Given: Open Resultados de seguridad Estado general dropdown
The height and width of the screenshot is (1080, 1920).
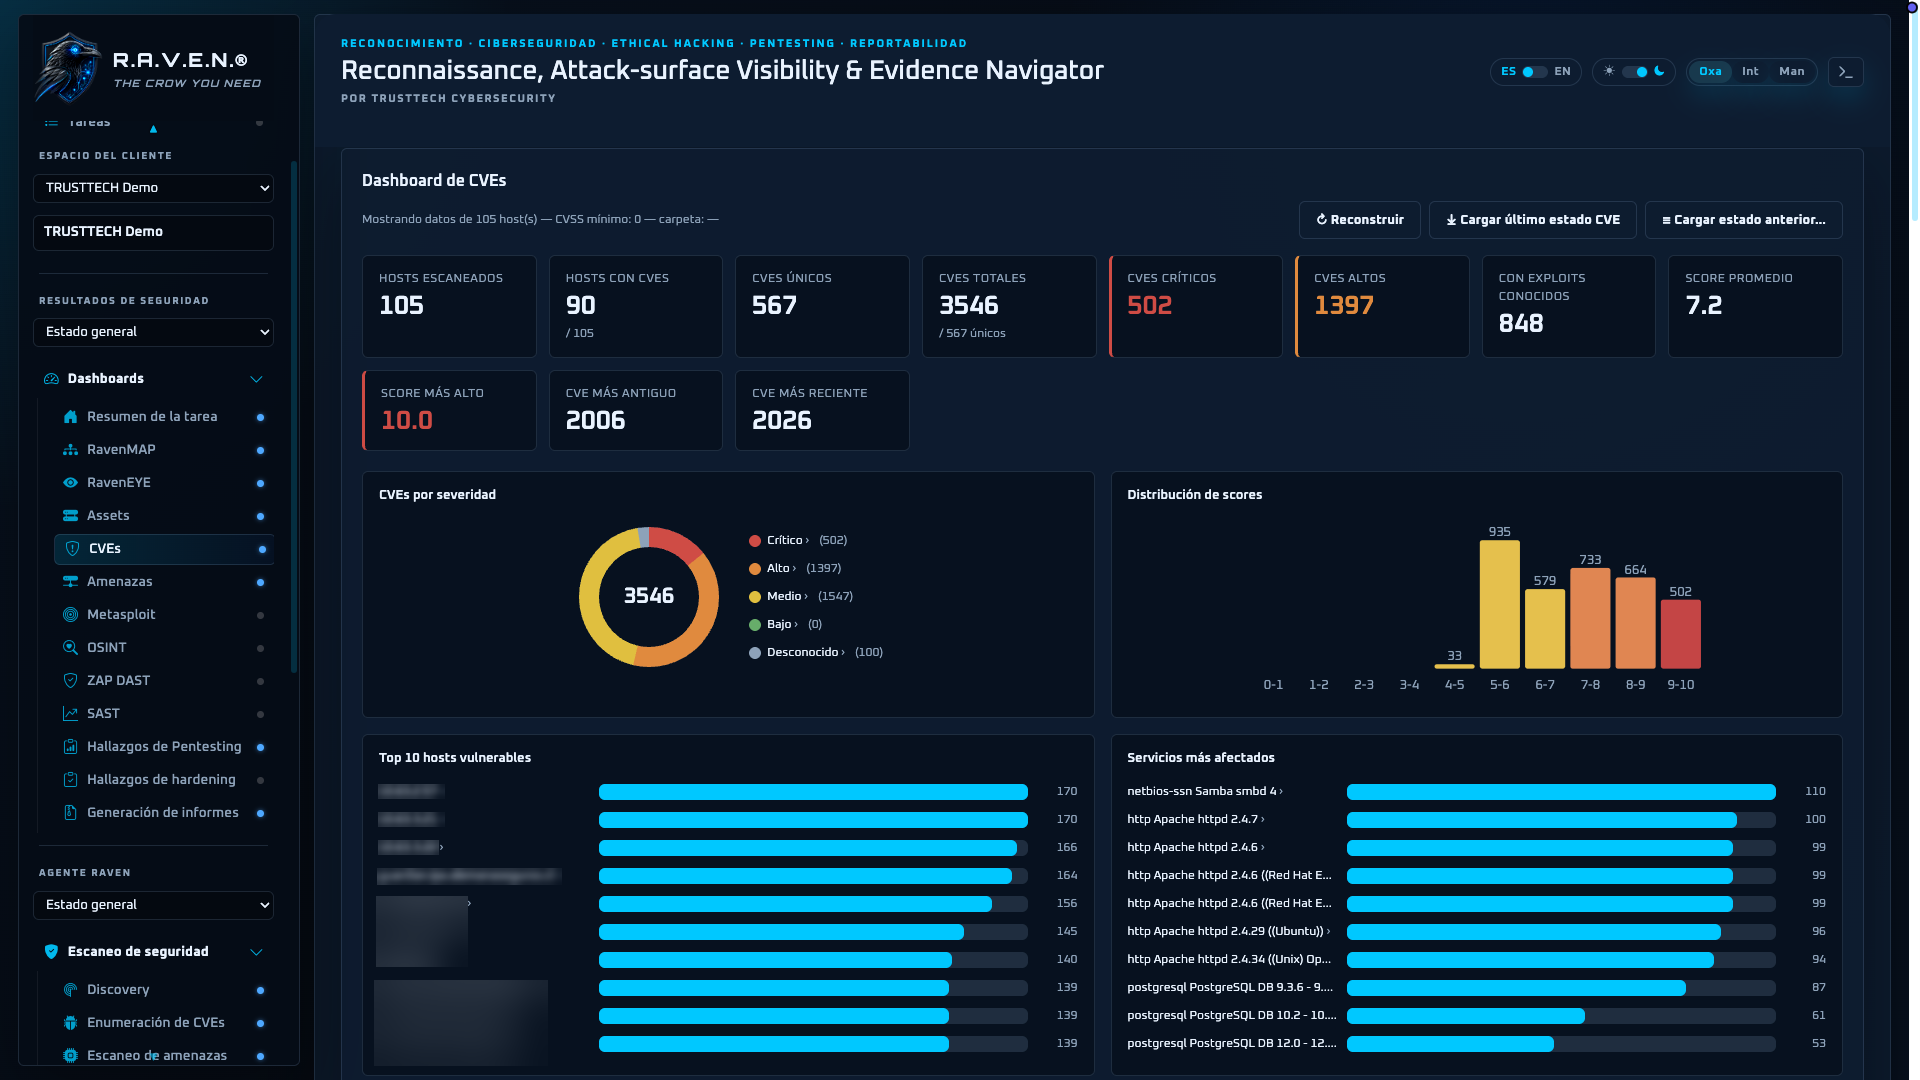Looking at the screenshot, I should pyautogui.click(x=153, y=332).
